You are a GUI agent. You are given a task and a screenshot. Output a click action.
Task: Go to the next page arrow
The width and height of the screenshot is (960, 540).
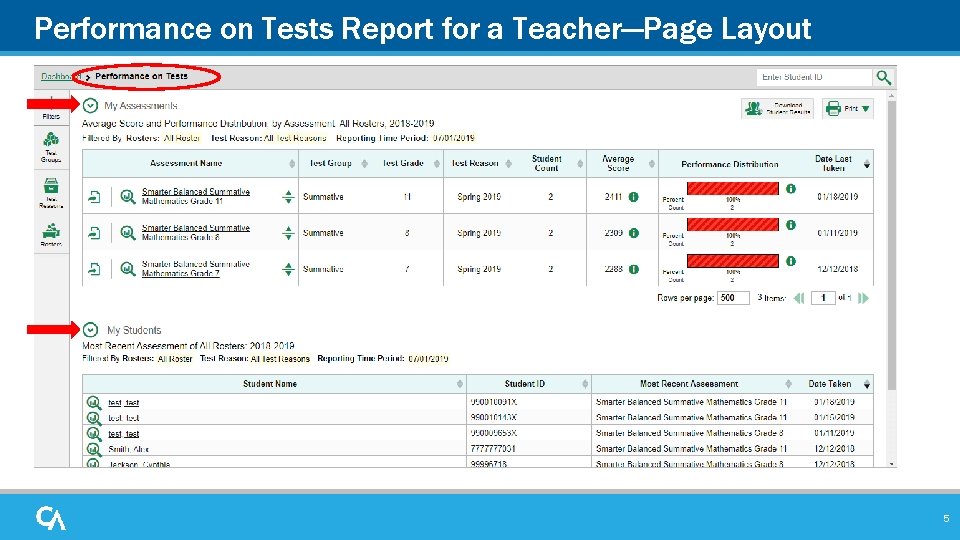point(863,298)
